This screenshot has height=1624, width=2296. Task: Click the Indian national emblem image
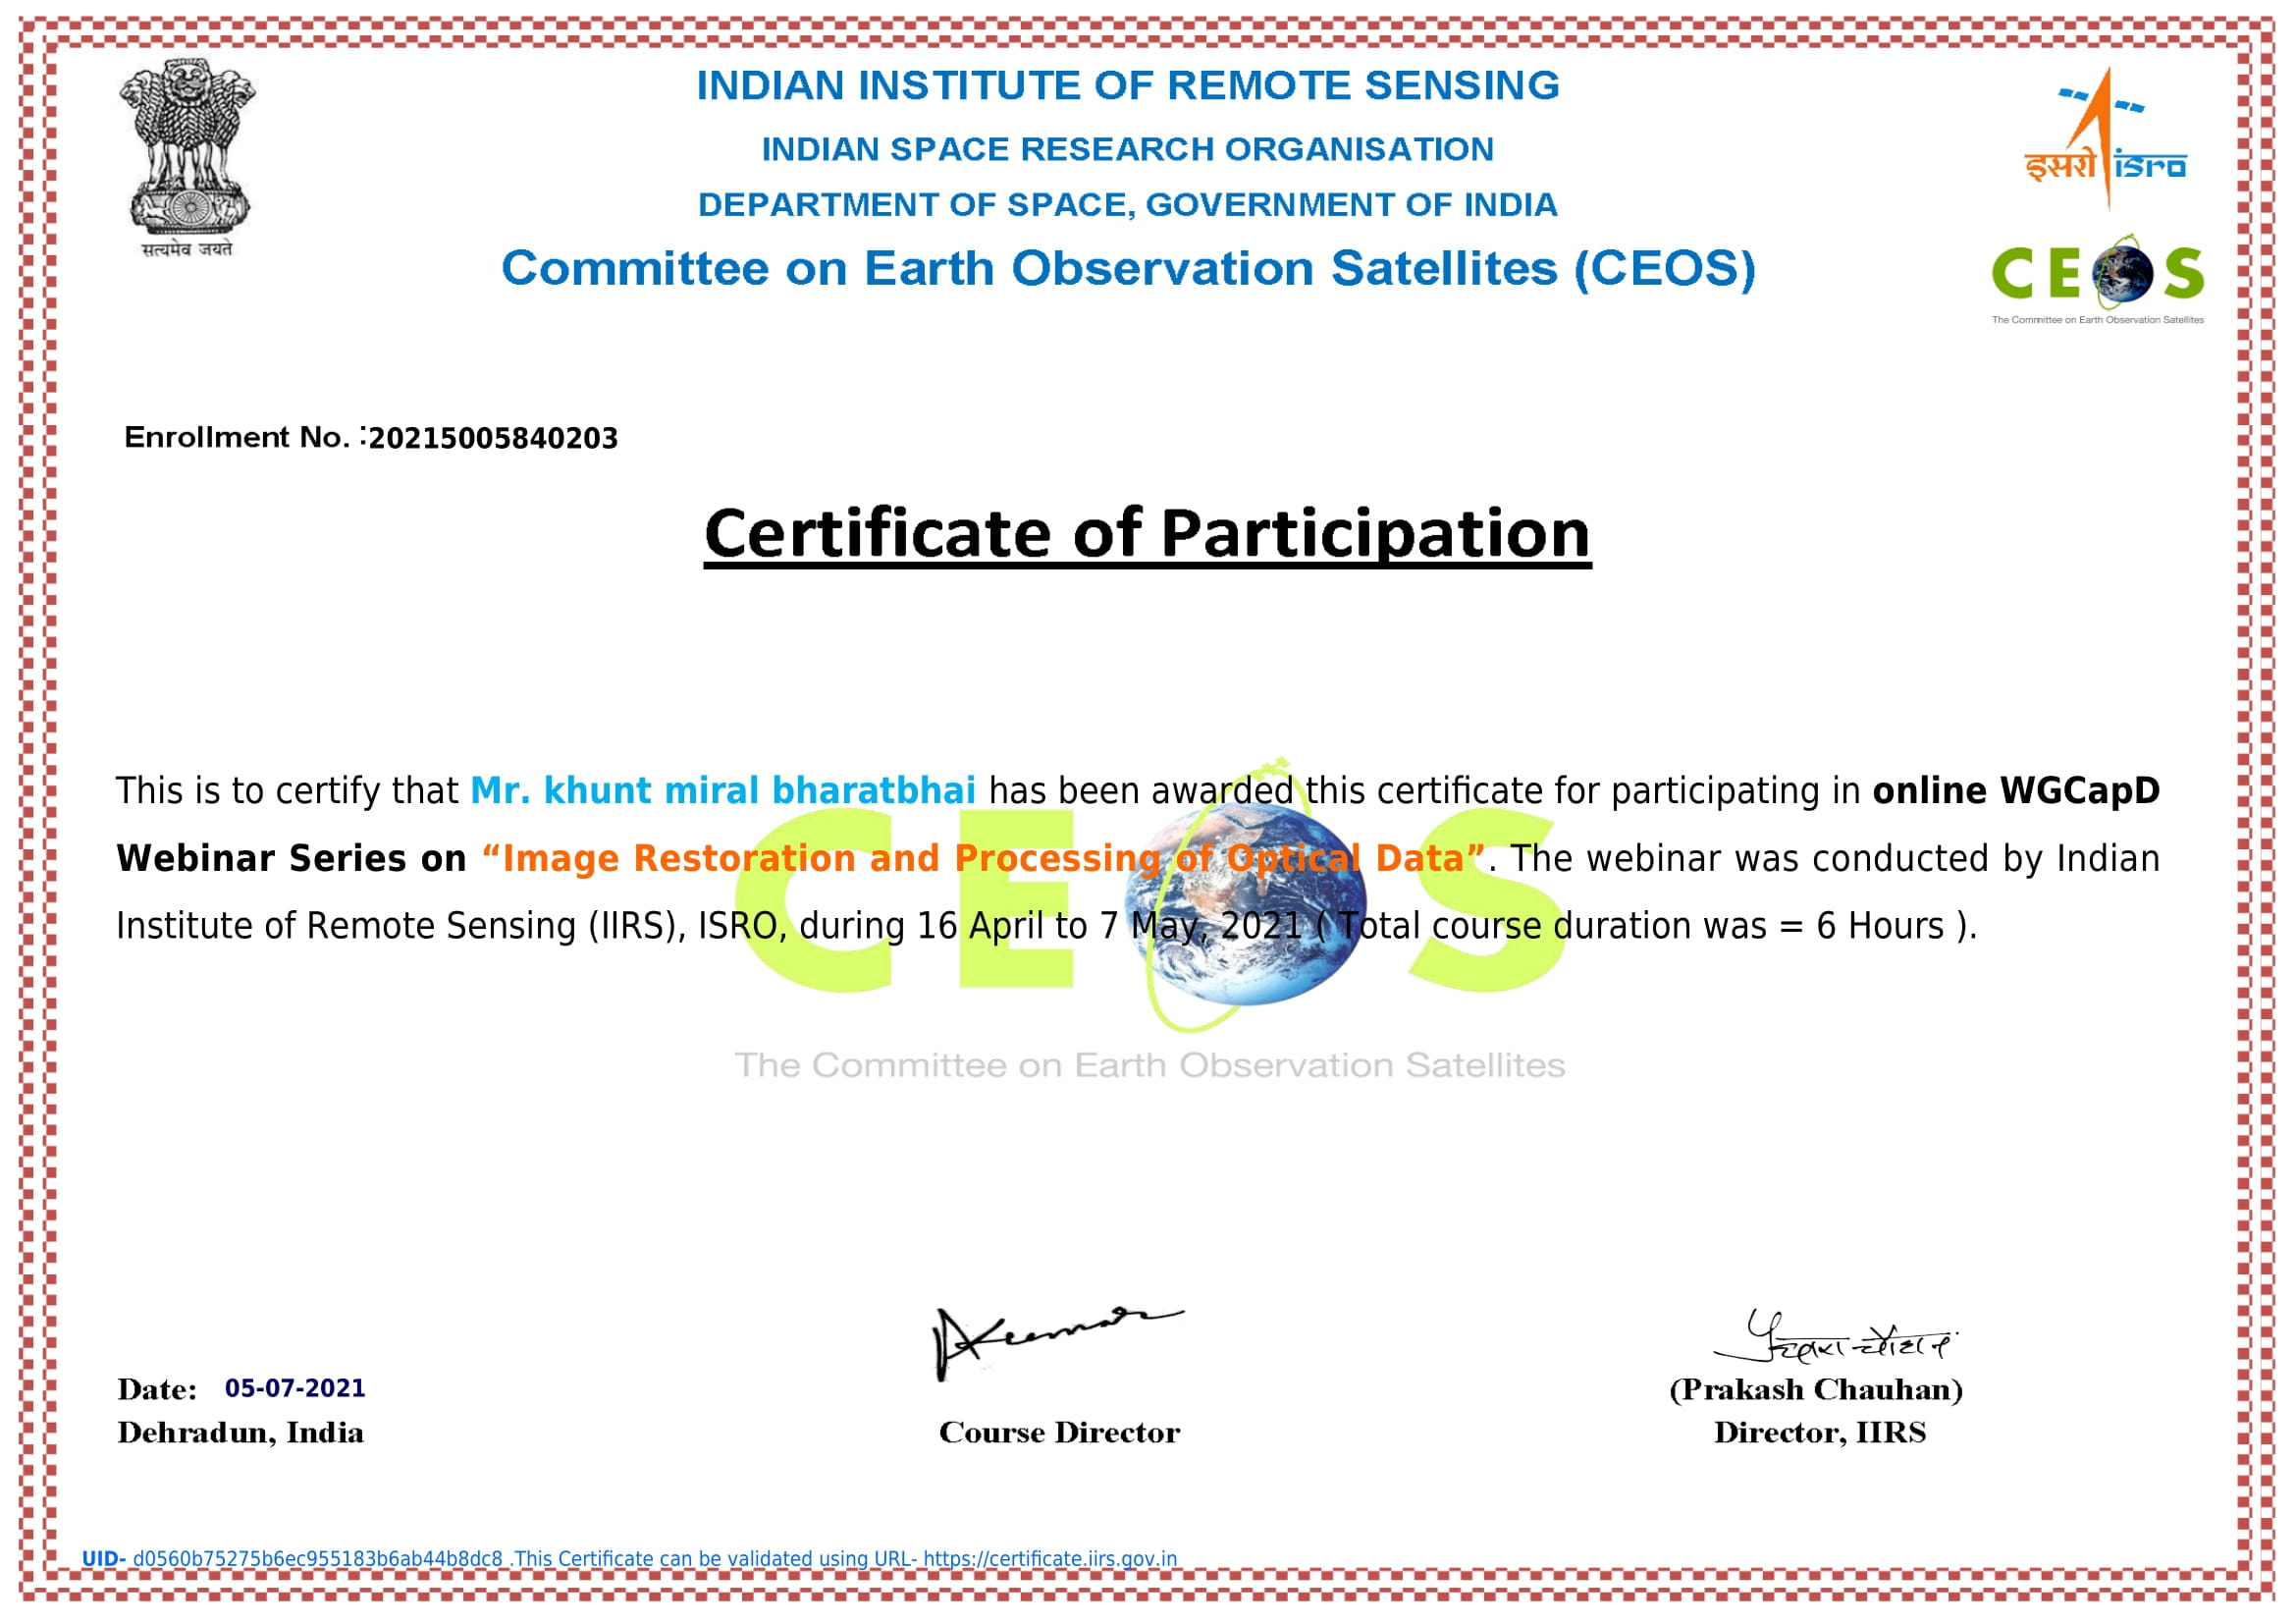[x=187, y=157]
